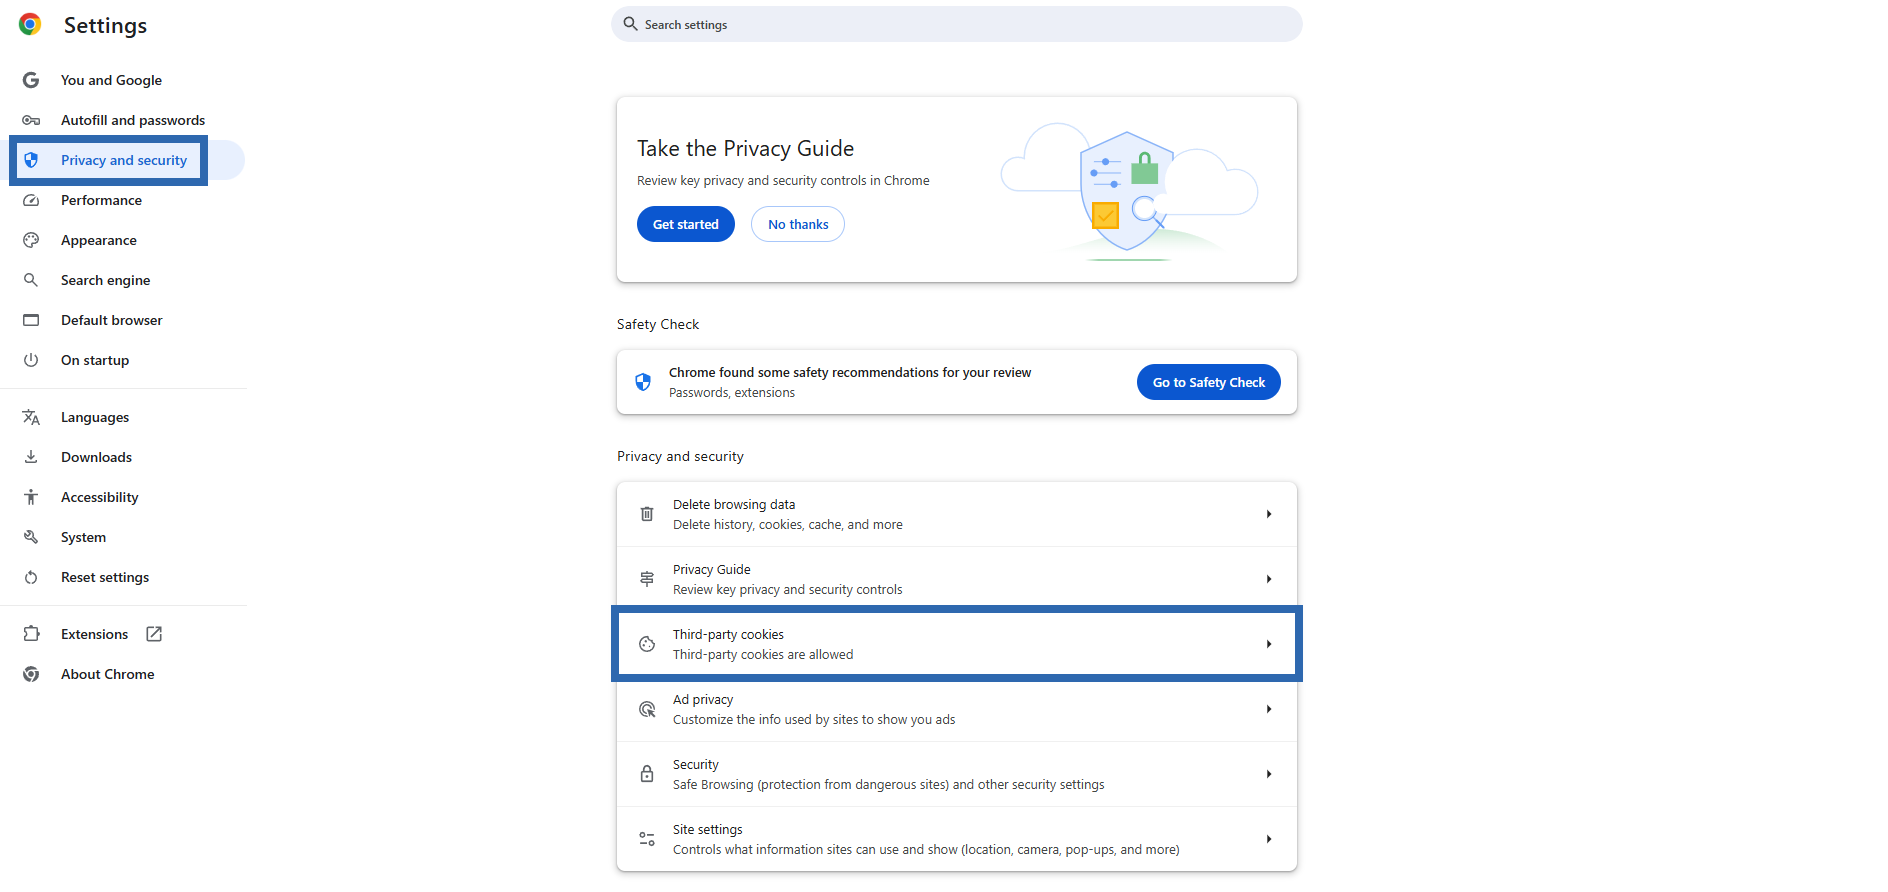The image size is (1888, 892).
Task: Click the puzzle piece icon for Extensions
Action: point(31,634)
